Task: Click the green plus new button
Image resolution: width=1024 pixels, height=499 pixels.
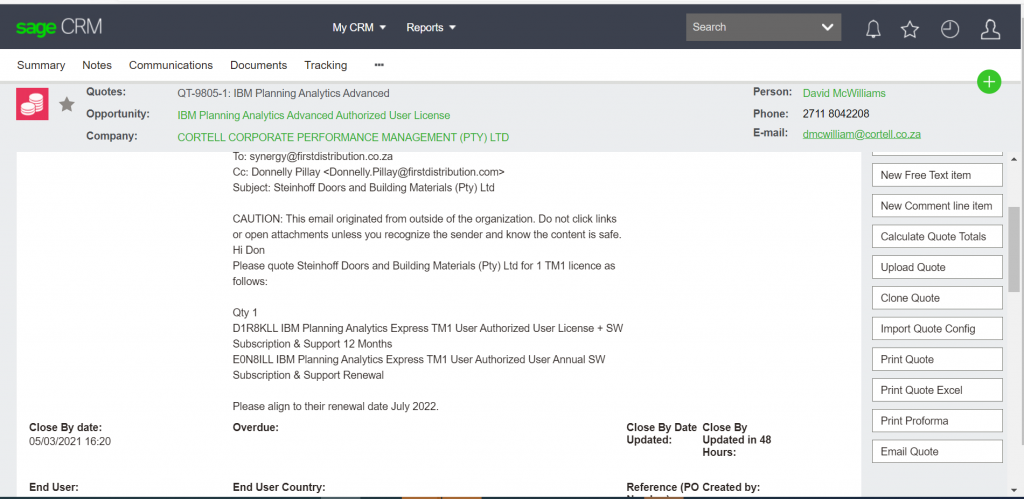Action: pos(988,82)
